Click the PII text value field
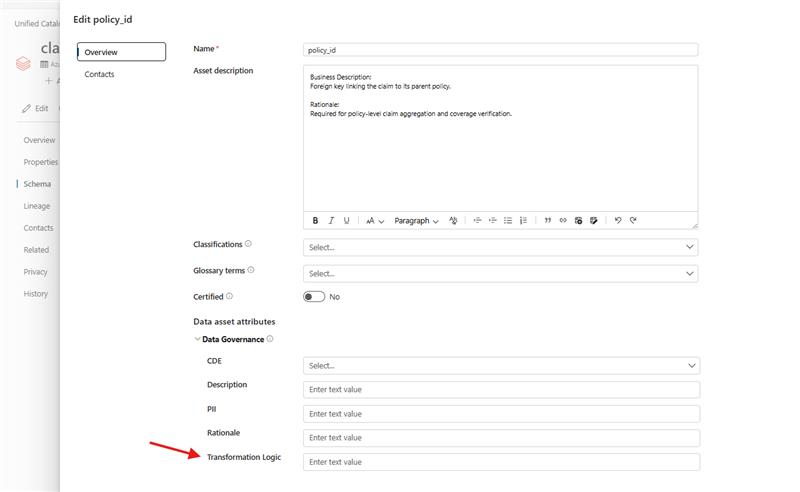 point(501,414)
